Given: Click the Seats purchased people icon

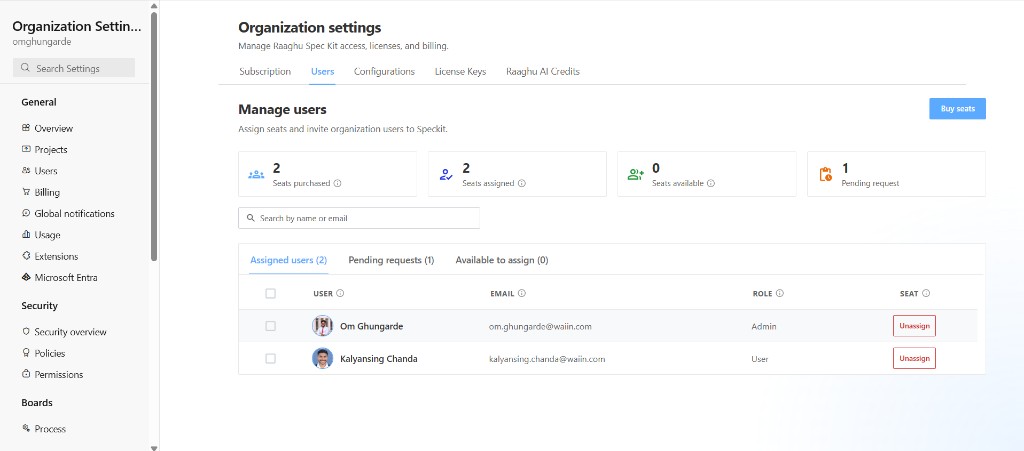Looking at the screenshot, I should pyautogui.click(x=256, y=174).
